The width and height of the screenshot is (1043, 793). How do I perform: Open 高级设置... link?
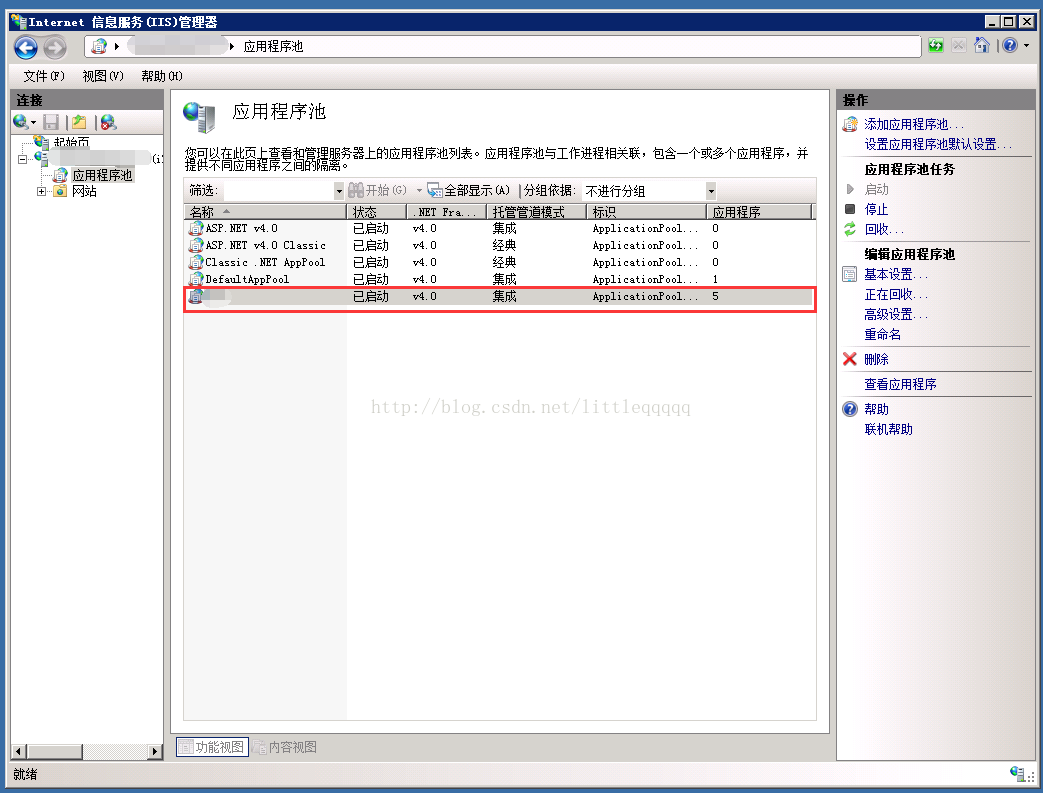tap(895, 314)
